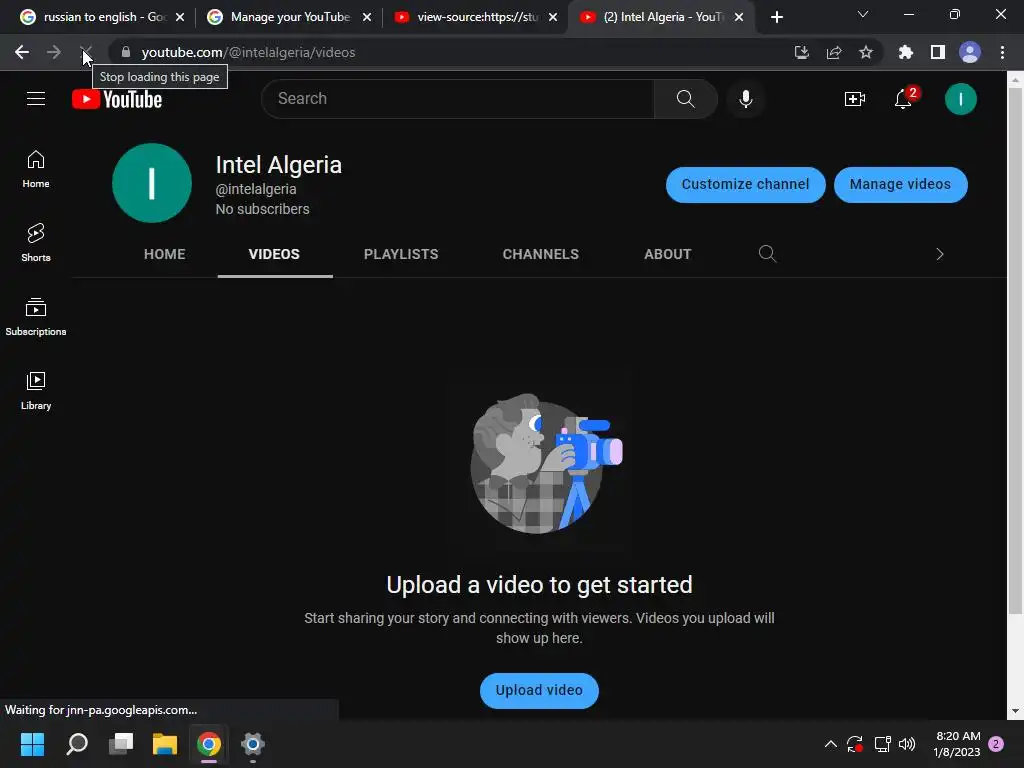Open the Create video camera icon
The width and height of the screenshot is (1024, 768).
[x=854, y=99]
